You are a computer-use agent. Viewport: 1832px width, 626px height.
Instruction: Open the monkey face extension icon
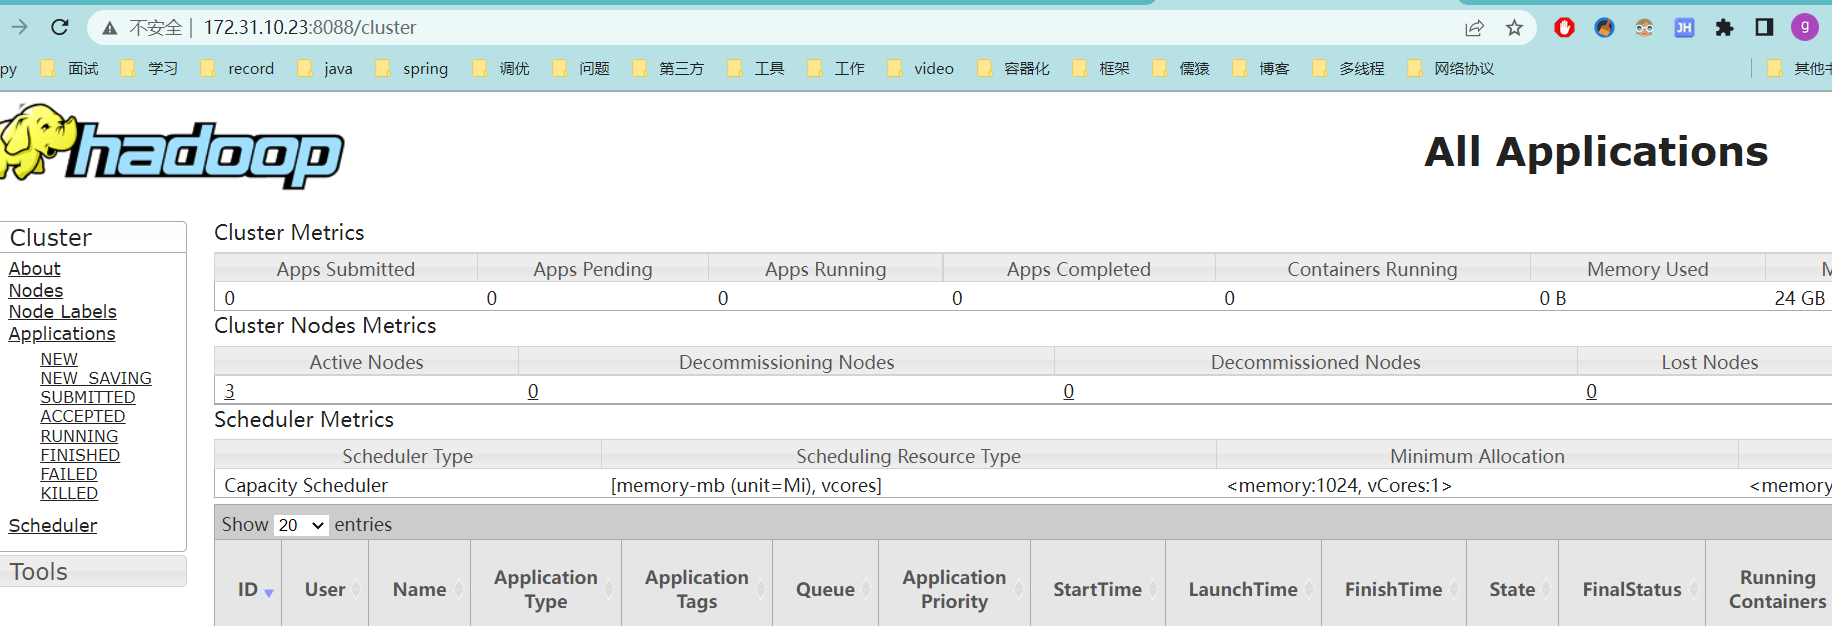(1644, 28)
